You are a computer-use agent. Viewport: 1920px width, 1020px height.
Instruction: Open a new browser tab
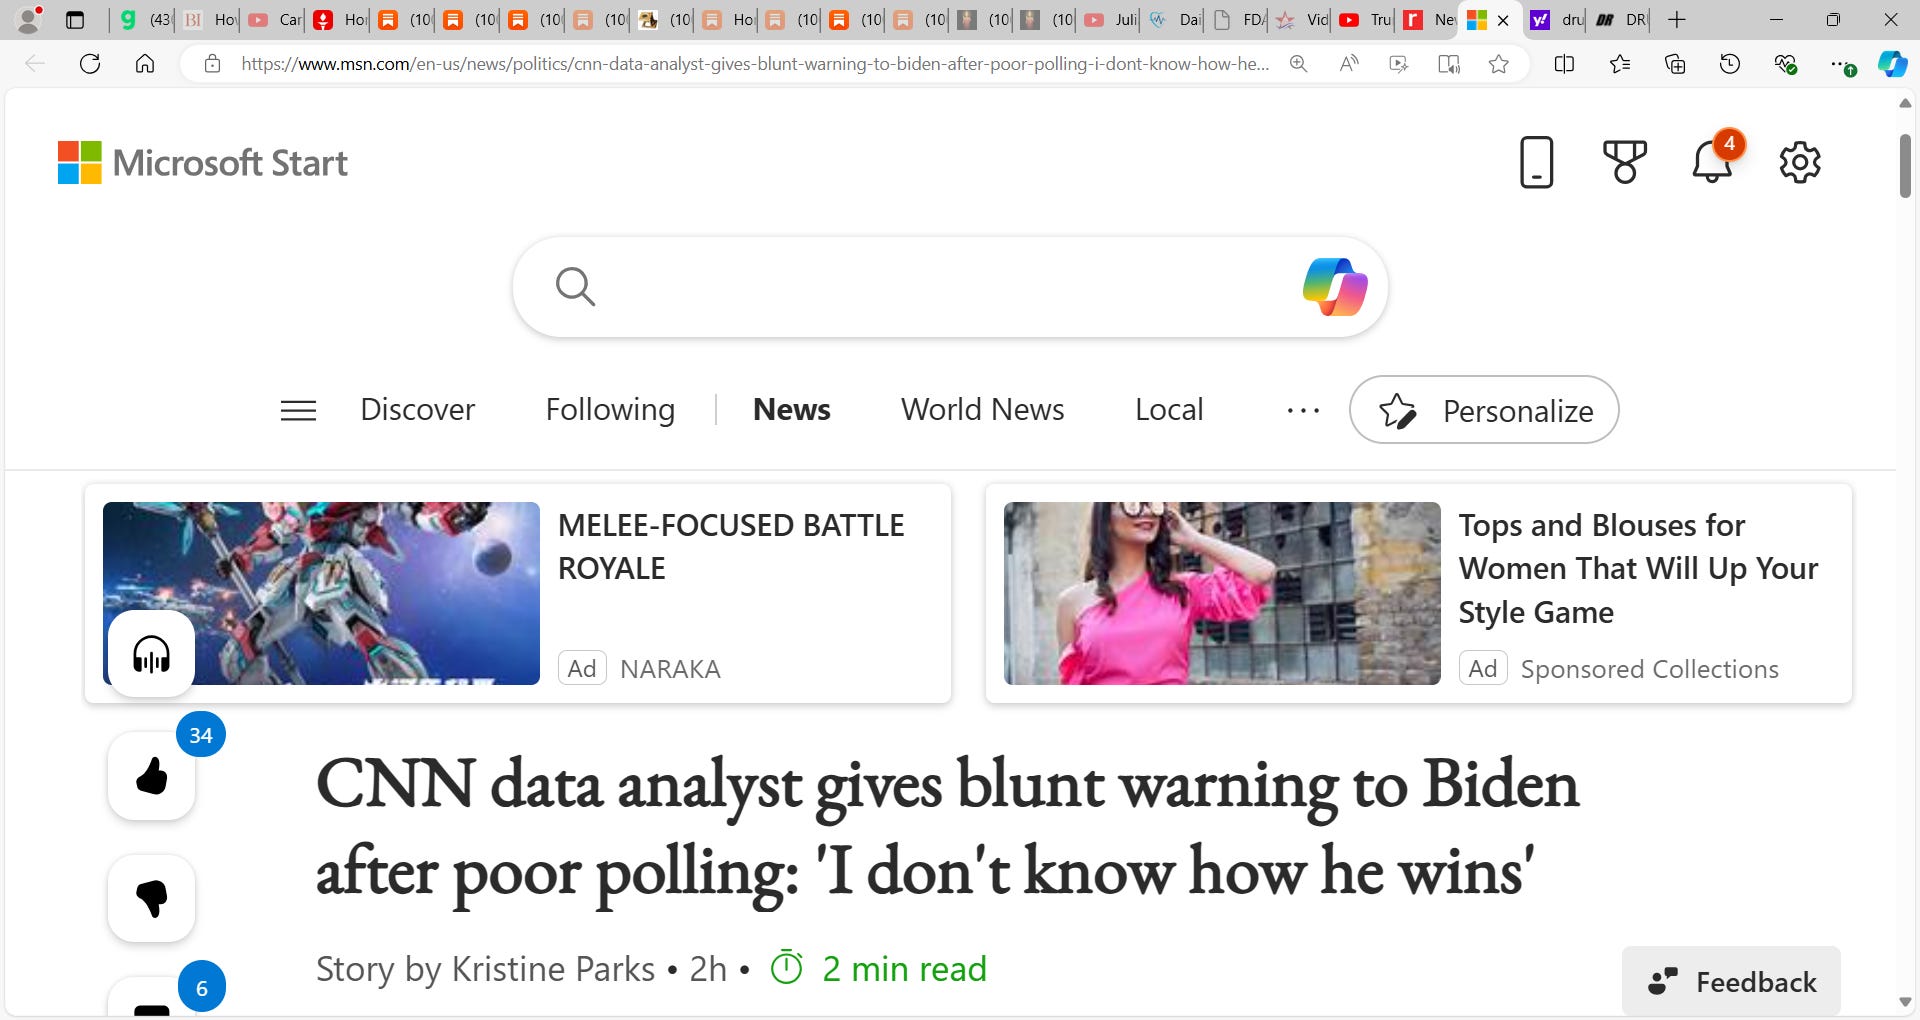tap(1677, 19)
